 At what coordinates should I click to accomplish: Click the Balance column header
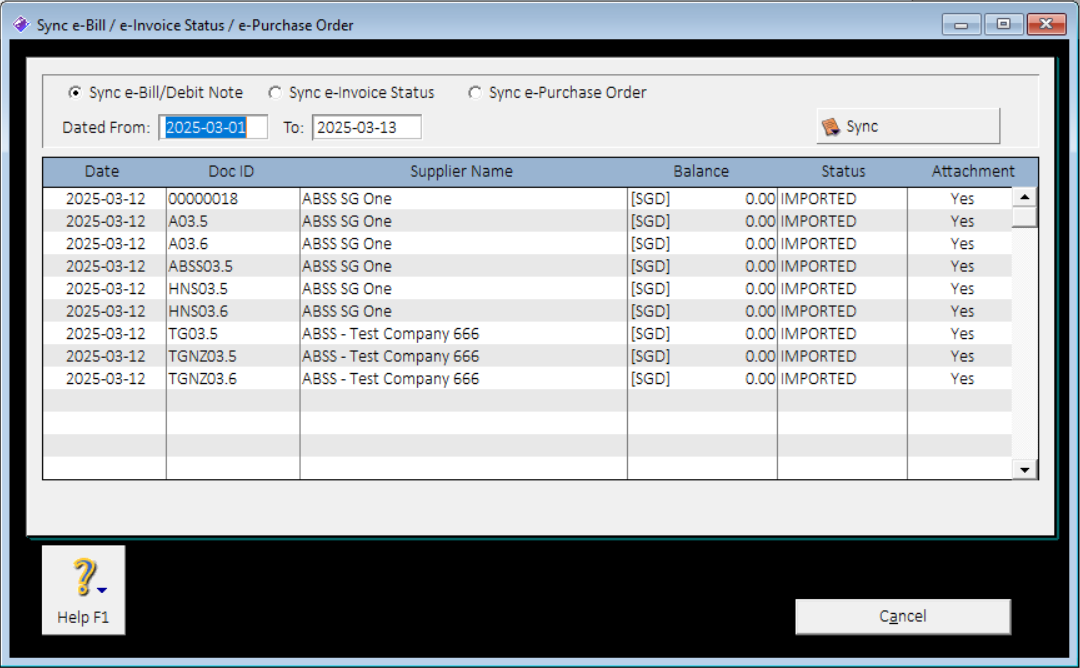[701, 171]
